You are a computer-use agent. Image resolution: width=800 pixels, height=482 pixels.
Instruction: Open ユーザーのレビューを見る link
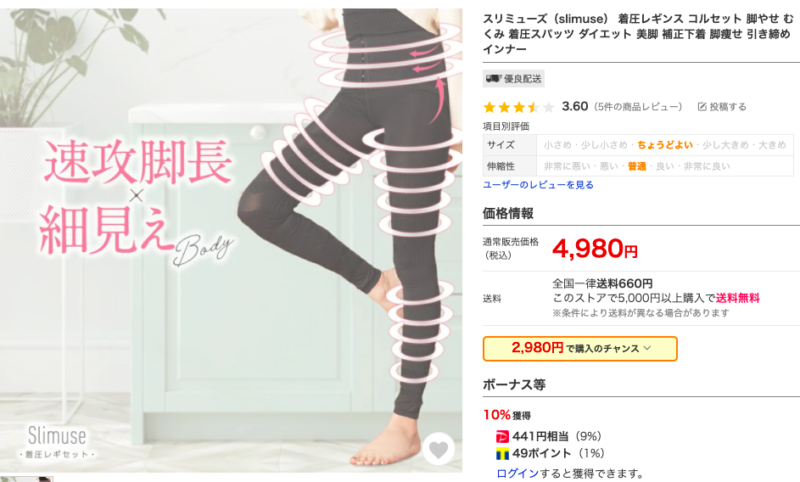pos(538,185)
